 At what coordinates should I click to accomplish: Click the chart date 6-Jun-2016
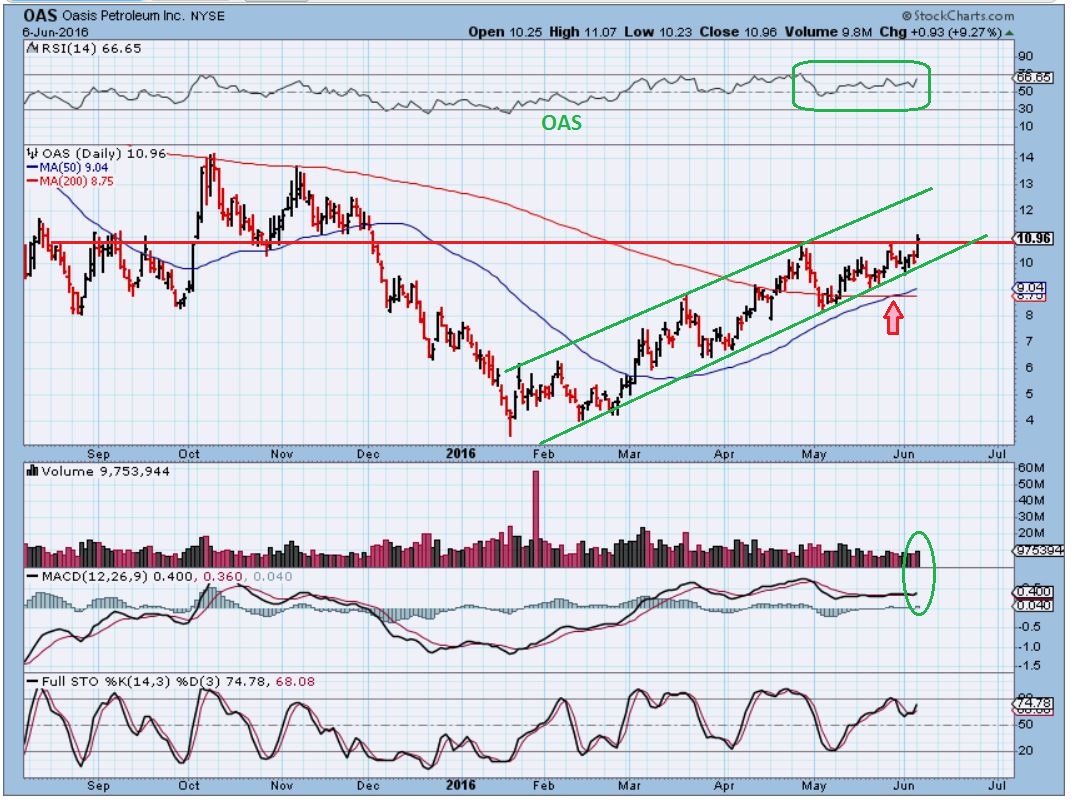[x=55, y=32]
